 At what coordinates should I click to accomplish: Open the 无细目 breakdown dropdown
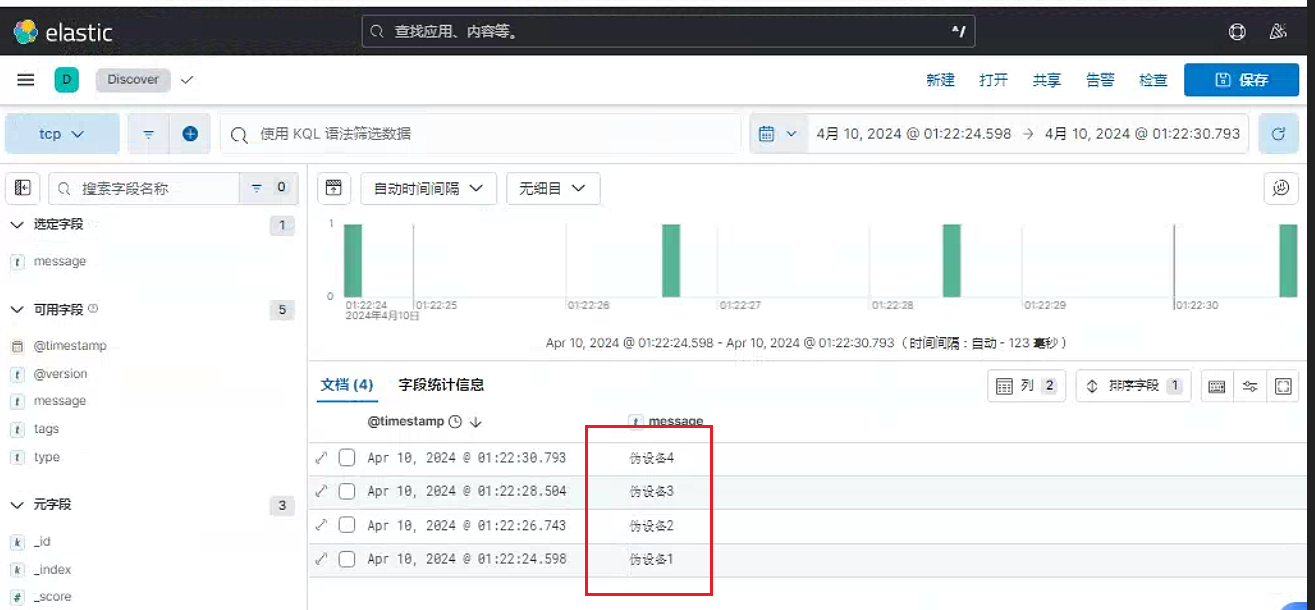tap(553, 188)
